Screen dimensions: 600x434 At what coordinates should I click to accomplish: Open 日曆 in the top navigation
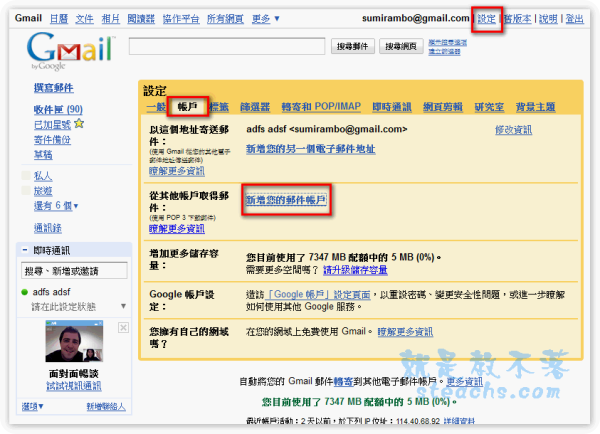(x=59, y=18)
